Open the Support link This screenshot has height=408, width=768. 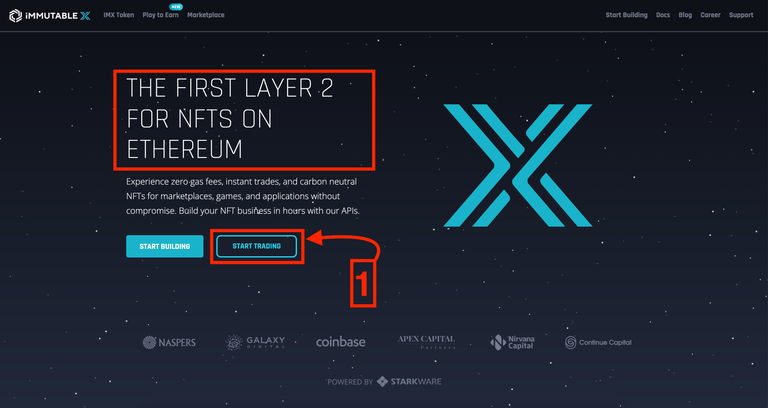pyautogui.click(x=741, y=15)
